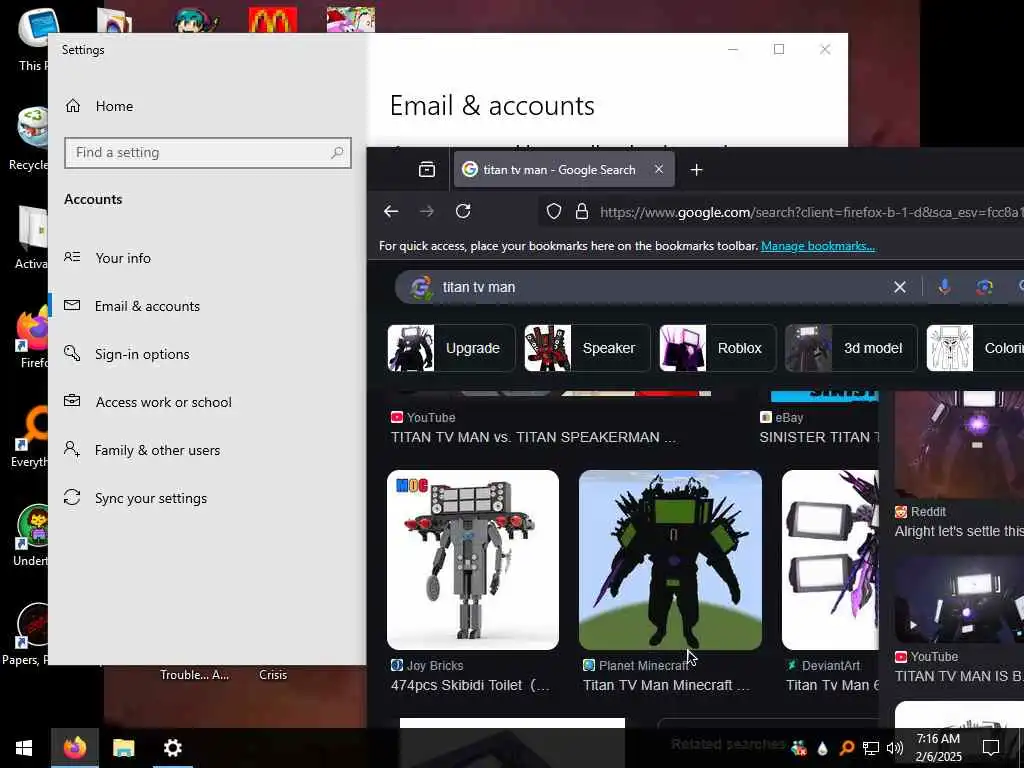Viewport: 1024px width, 768px height.
Task: Open the taskbar clock showing 7:16 AM
Action: [938, 748]
